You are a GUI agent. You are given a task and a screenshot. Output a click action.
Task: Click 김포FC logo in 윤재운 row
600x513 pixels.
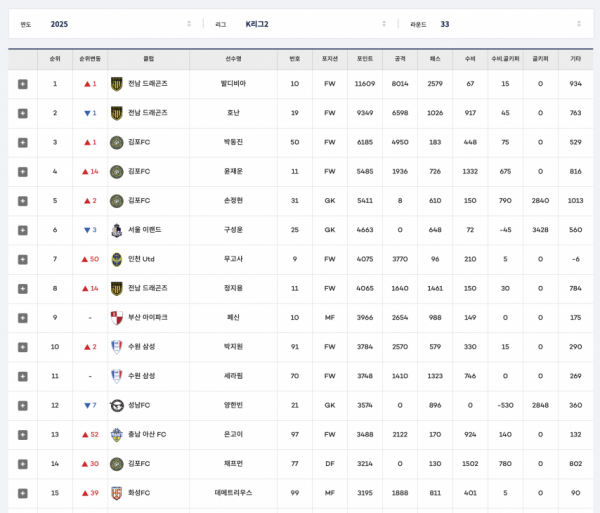pos(117,171)
